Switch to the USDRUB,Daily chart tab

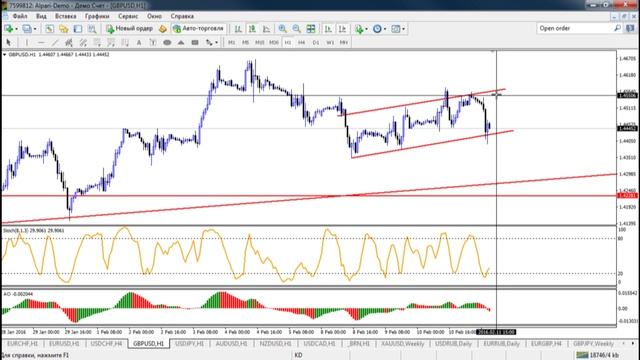pyautogui.click(x=453, y=344)
